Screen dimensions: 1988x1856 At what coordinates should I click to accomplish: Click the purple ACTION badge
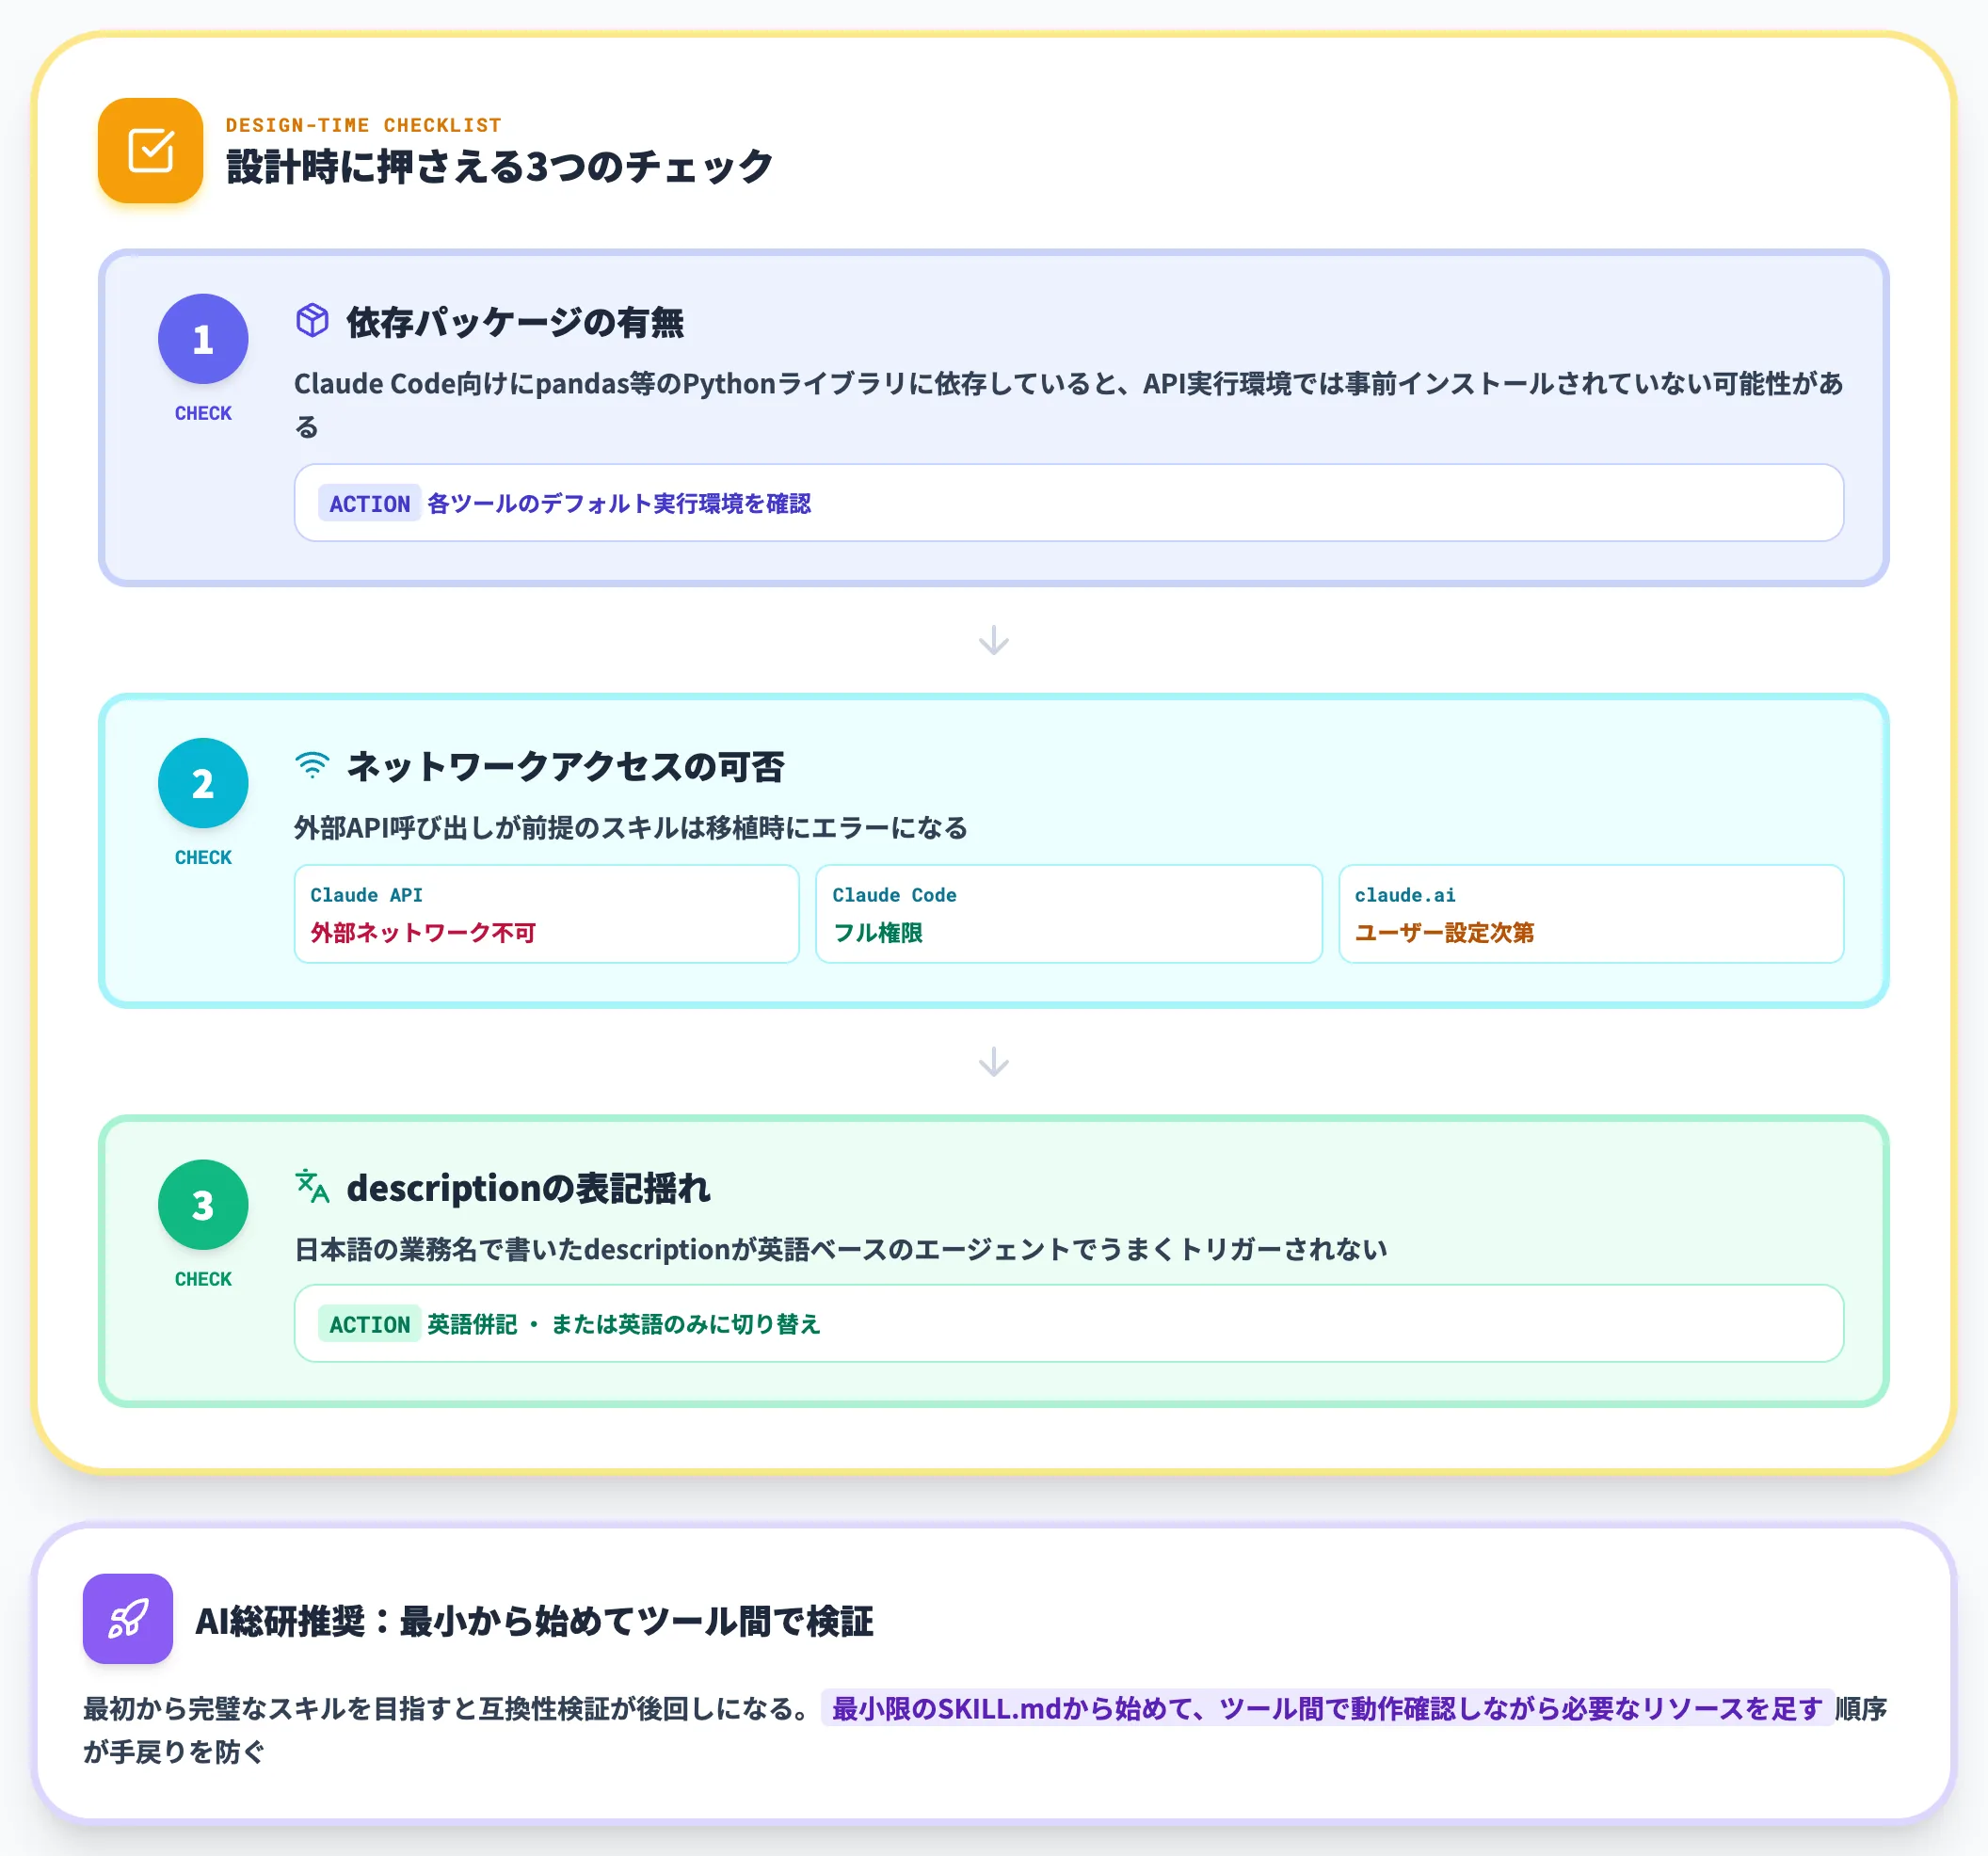[x=369, y=503]
